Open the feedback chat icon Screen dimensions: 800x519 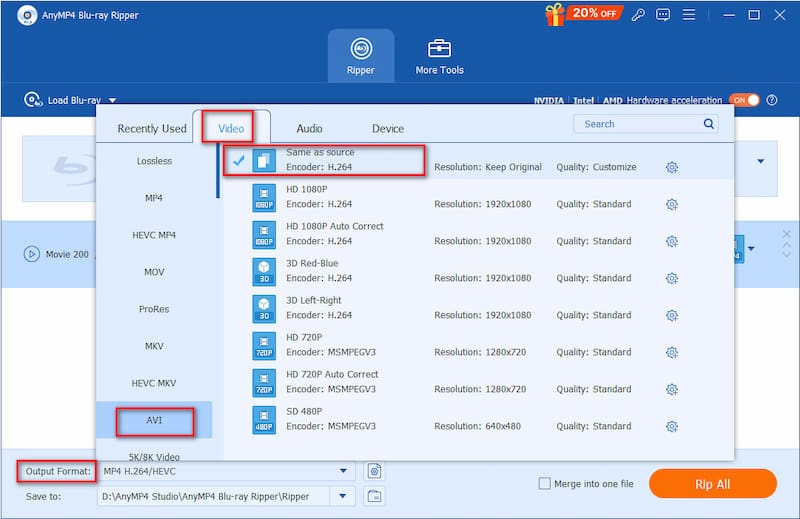[661, 15]
